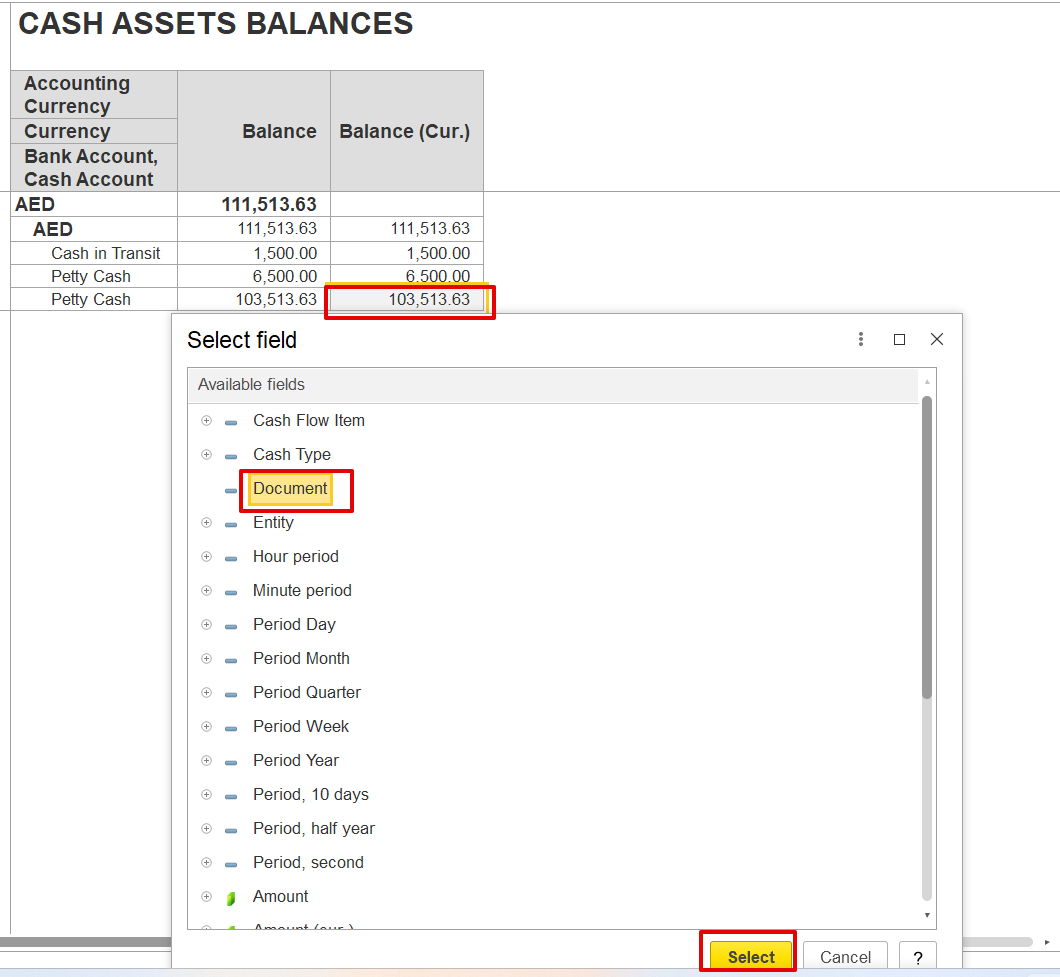
Task: Expand the Period Quarter node
Action: (x=207, y=693)
